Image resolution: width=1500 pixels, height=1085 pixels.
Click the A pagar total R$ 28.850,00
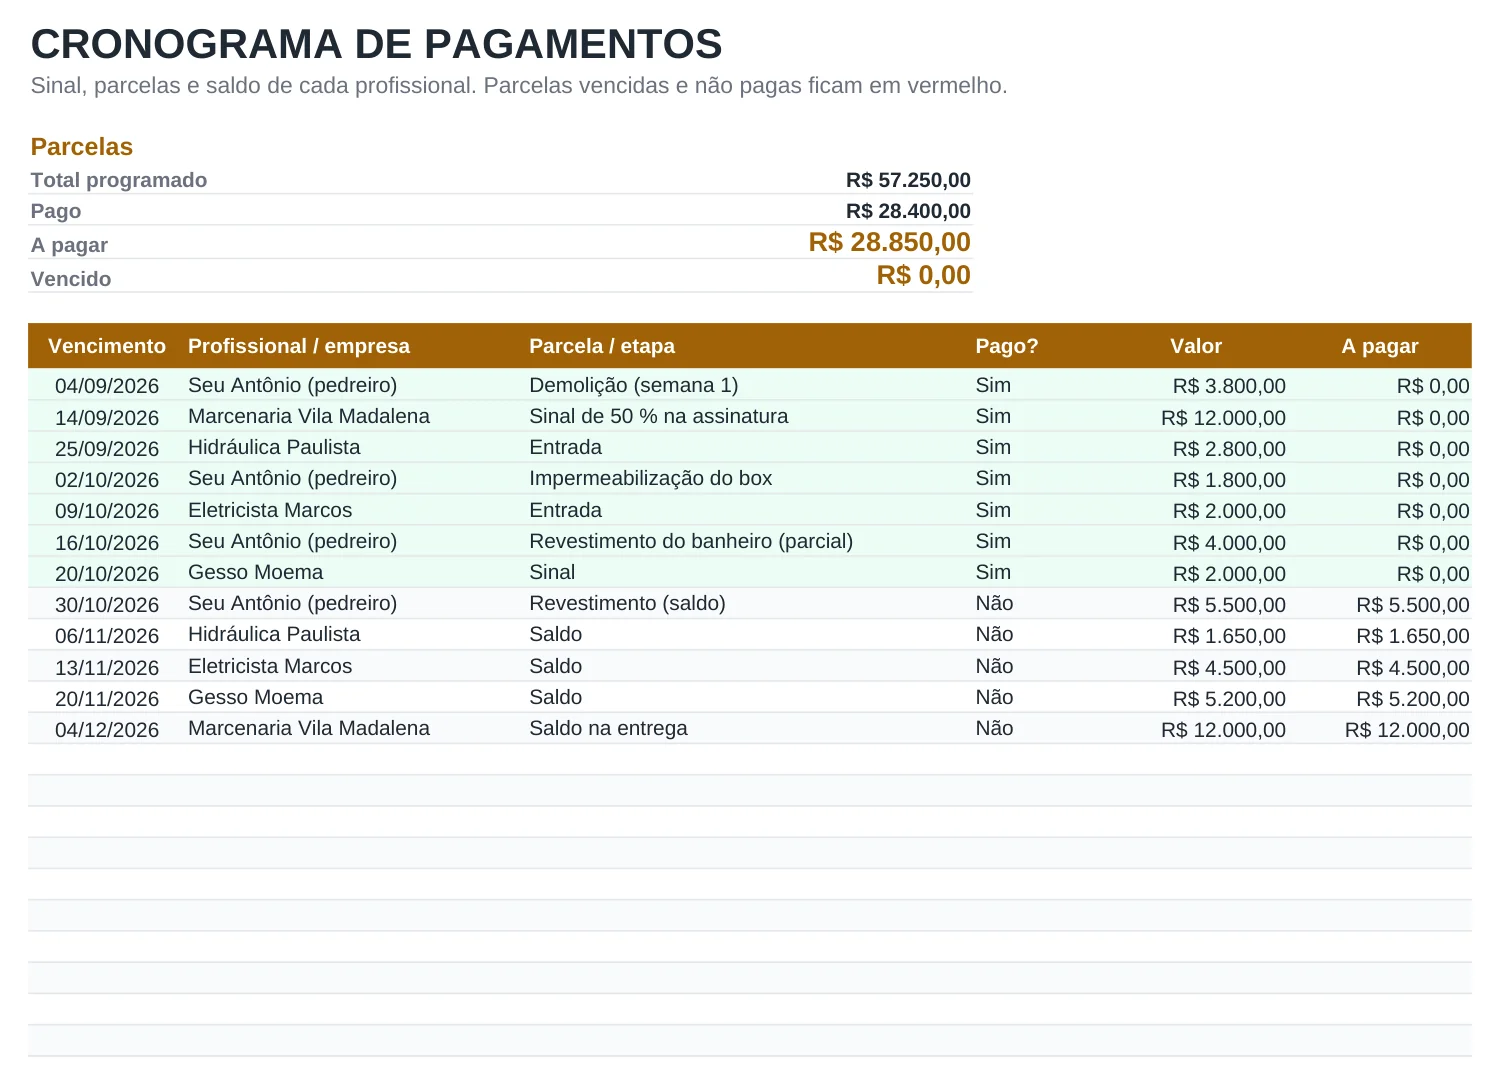tap(890, 242)
